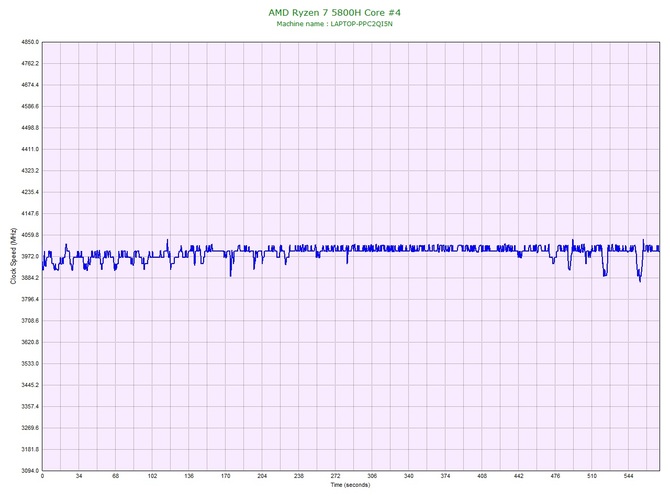The image size is (670, 502).
Task: Click the 4411.0 y-axis value
Action: tap(30, 150)
